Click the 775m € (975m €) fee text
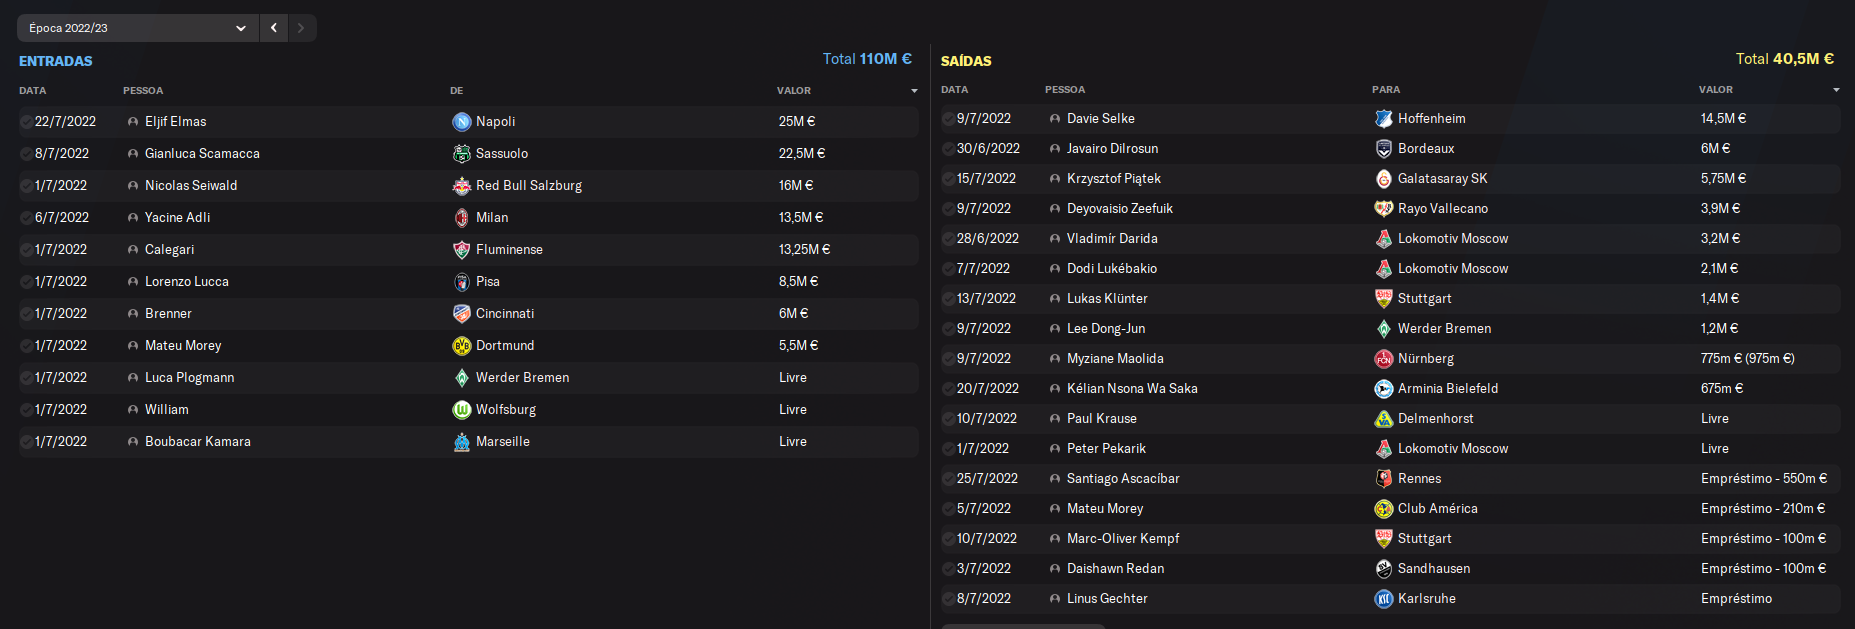The image size is (1855, 629). click(x=1748, y=359)
